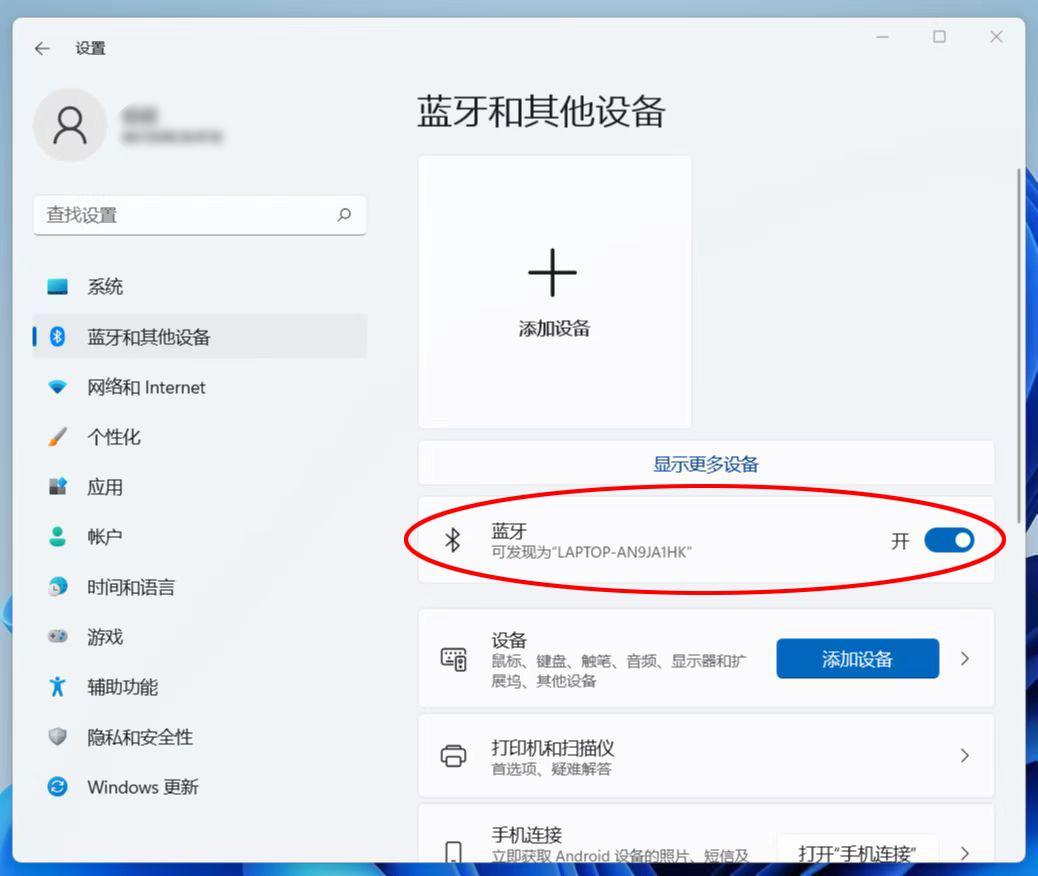Open 辅助功能 settings
Image resolution: width=1038 pixels, height=876 pixels.
(x=199, y=687)
